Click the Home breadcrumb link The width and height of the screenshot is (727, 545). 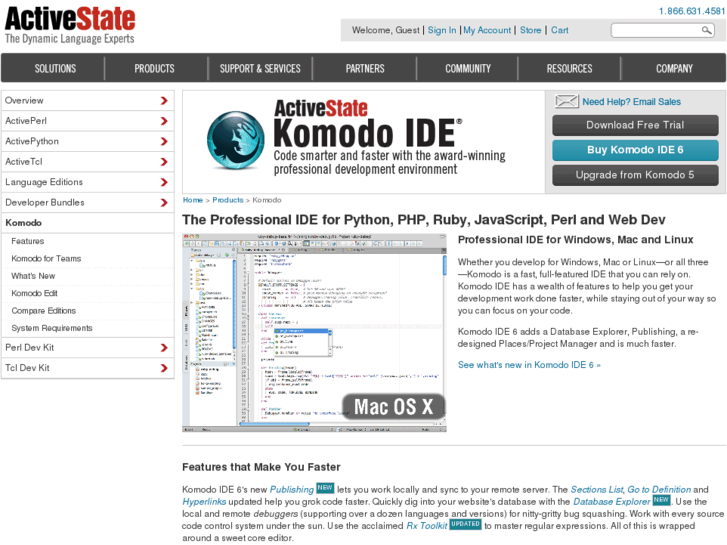(x=193, y=200)
